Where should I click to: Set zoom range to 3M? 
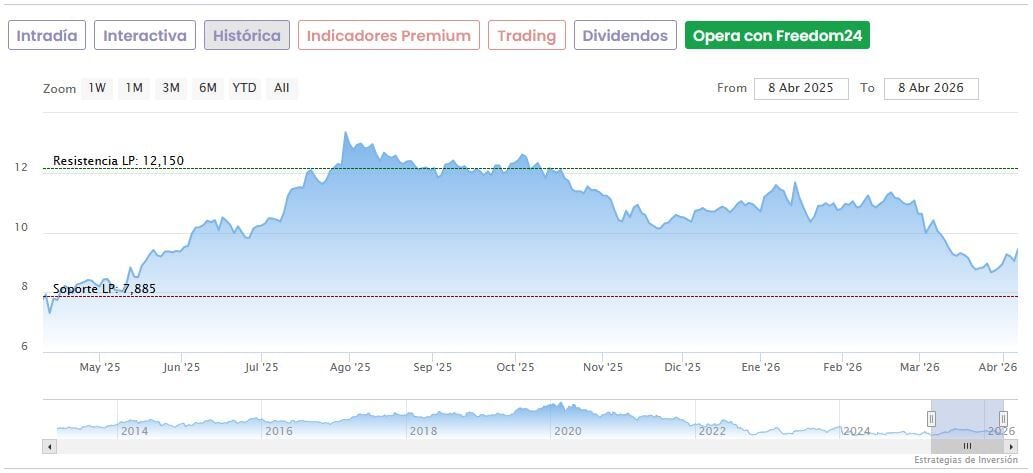coord(171,88)
